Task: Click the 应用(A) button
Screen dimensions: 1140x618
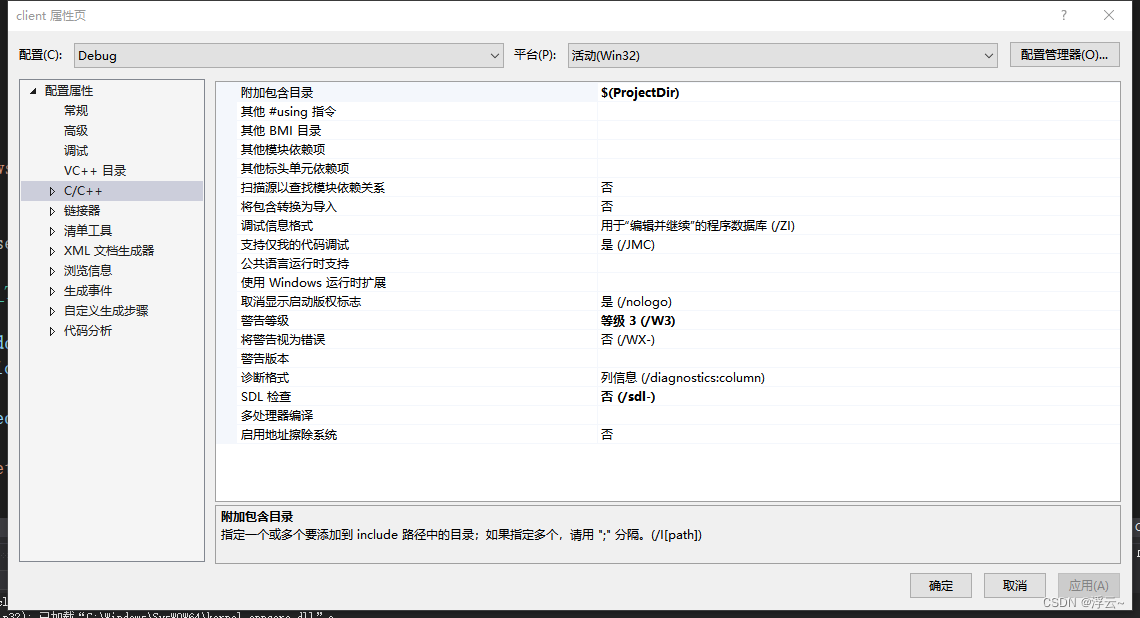Action: (x=1088, y=585)
